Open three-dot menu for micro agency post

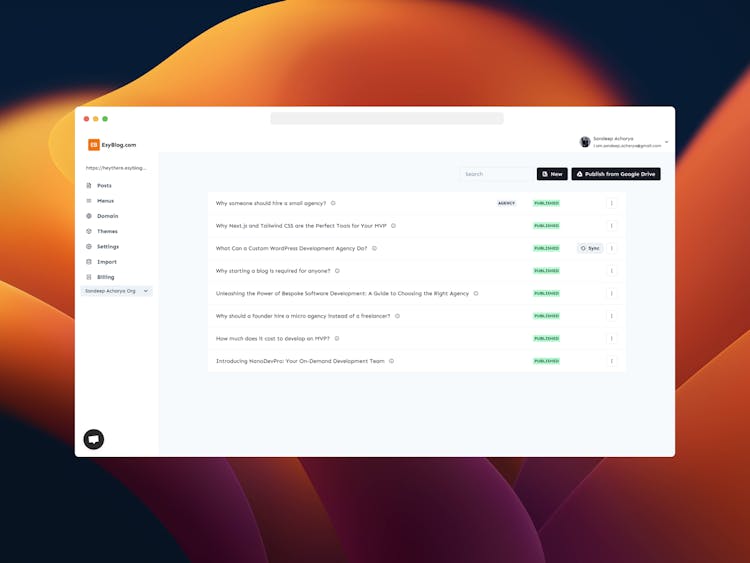pyautogui.click(x=612, y=316)
